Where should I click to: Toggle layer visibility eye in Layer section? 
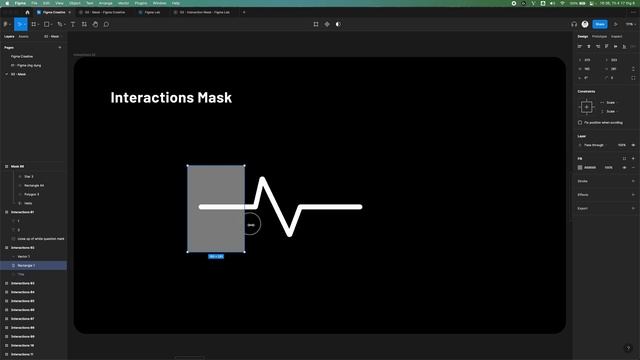(x=633, y=145)
